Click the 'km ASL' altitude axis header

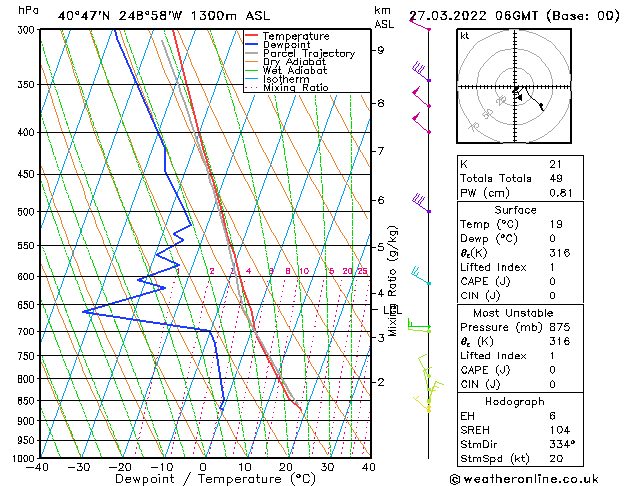pyautogui.click(x=384, y=17)
